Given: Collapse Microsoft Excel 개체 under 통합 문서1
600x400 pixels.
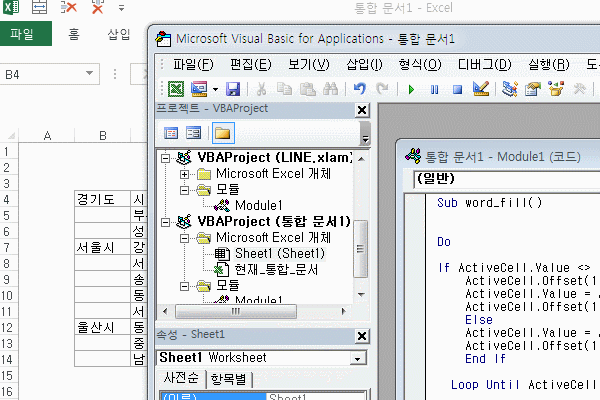Looking at the screenshot, I should coord(184,238).
